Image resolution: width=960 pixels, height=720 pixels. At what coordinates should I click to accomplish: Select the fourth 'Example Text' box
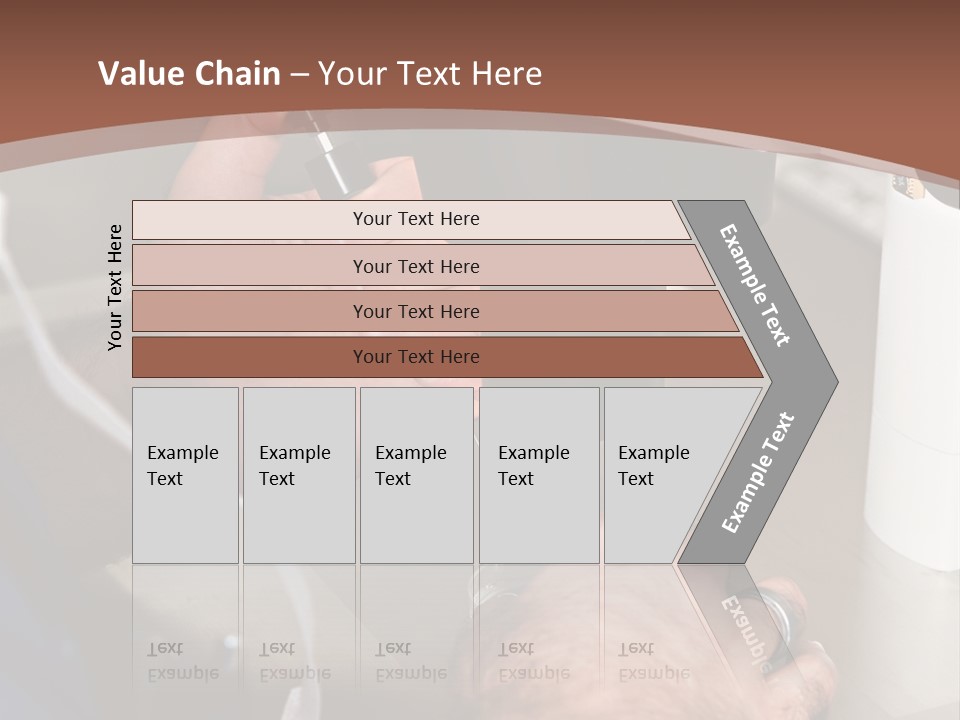[539, 475]
